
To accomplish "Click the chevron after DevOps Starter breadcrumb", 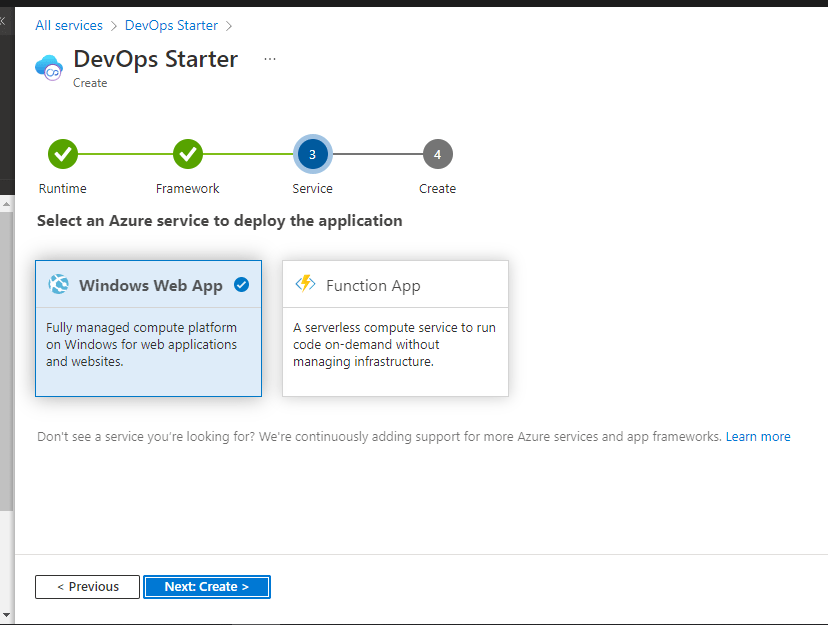I will (228, 26).
